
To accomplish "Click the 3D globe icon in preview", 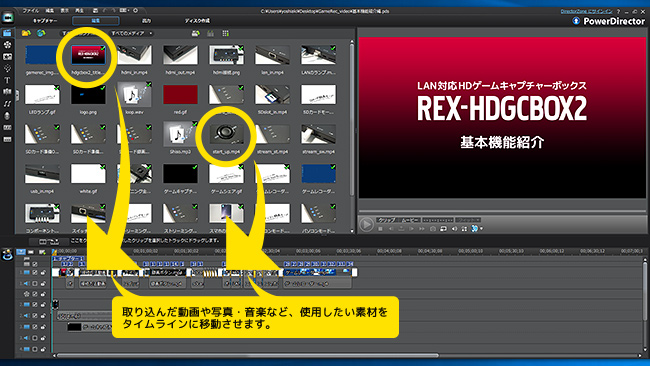I will [x=475, y=229].
